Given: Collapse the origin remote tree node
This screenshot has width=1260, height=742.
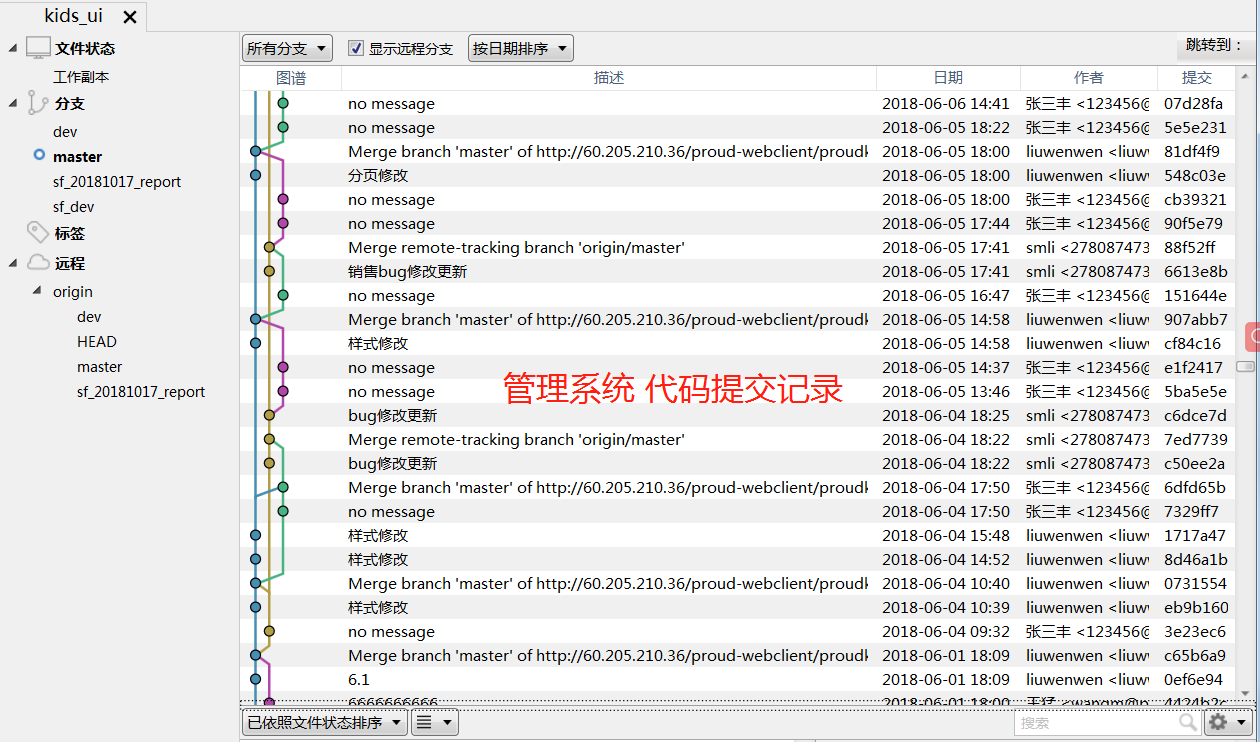Looking at the screenshot, I should [x=38, y=292].
